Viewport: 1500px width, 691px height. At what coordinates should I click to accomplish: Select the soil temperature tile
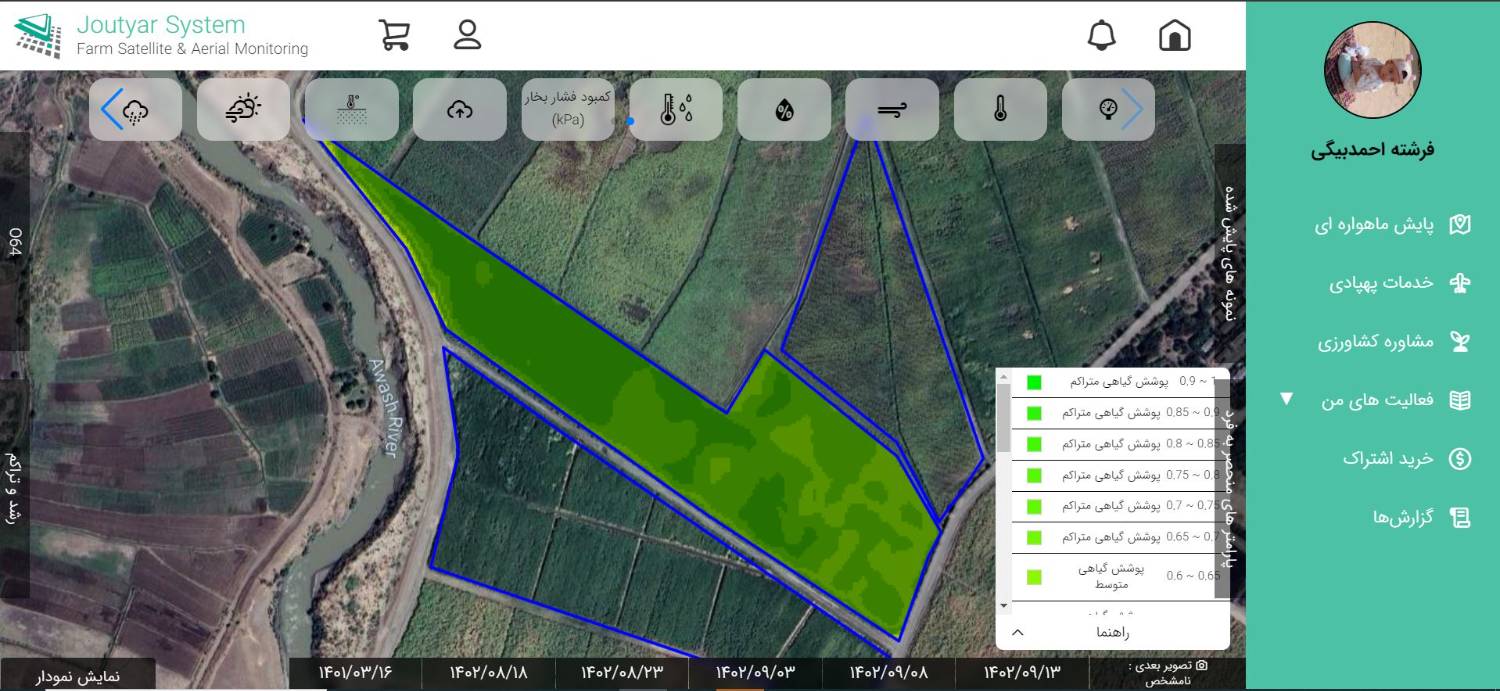351,110
